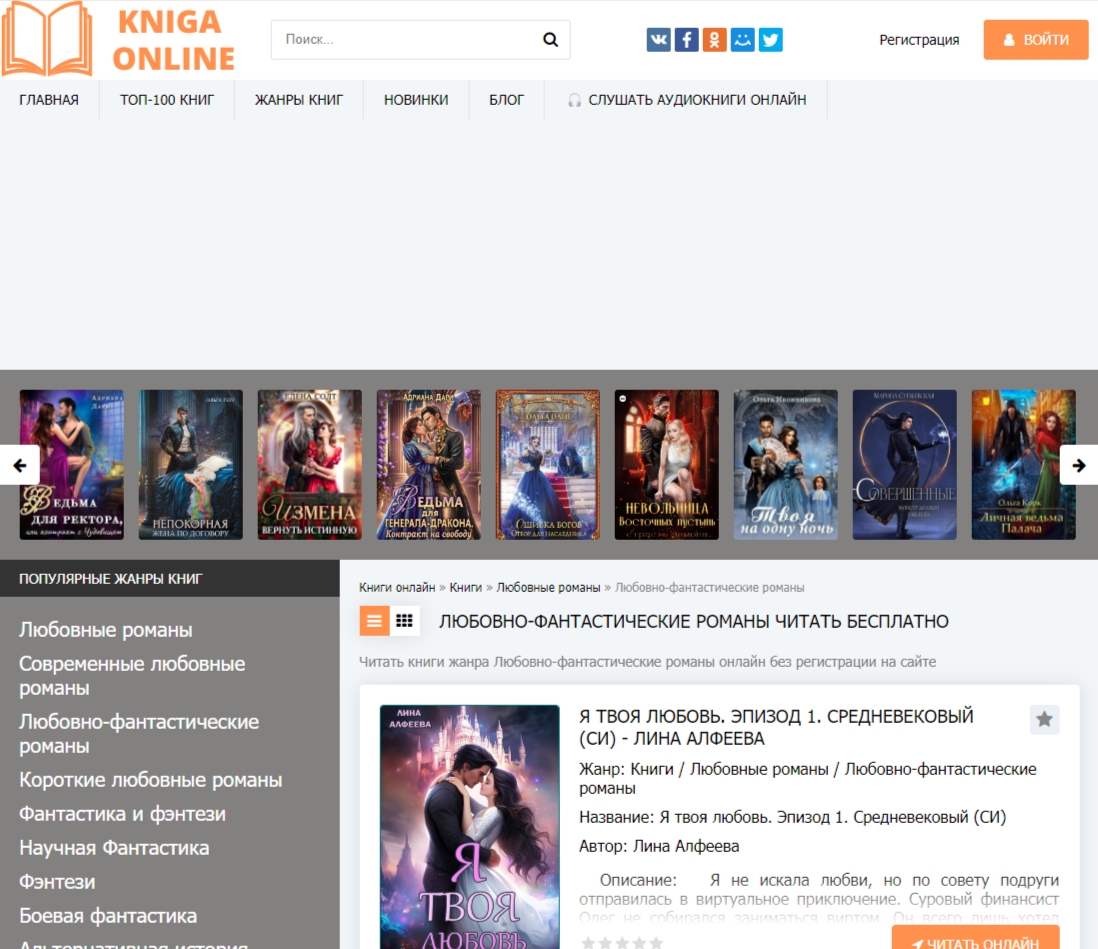This screenshot has width=1098, height=949.
Task: Open the VK social network icon
Action: (658, 40)
